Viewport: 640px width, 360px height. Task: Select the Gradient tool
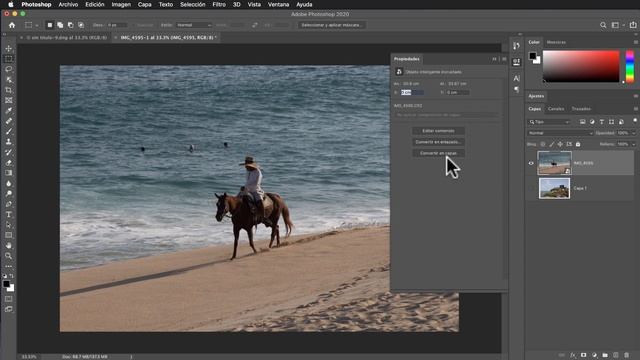pyautogui.click(x=9, y=173)
